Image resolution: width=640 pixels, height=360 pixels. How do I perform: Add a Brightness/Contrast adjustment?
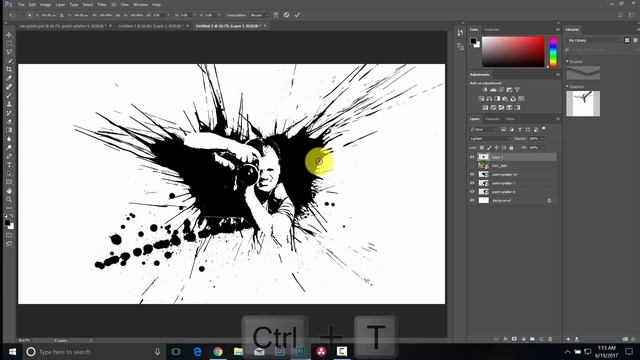485,90
